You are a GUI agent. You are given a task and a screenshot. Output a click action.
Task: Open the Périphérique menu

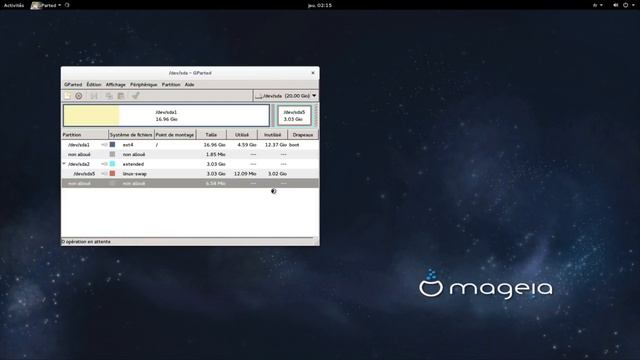[144, 84]
